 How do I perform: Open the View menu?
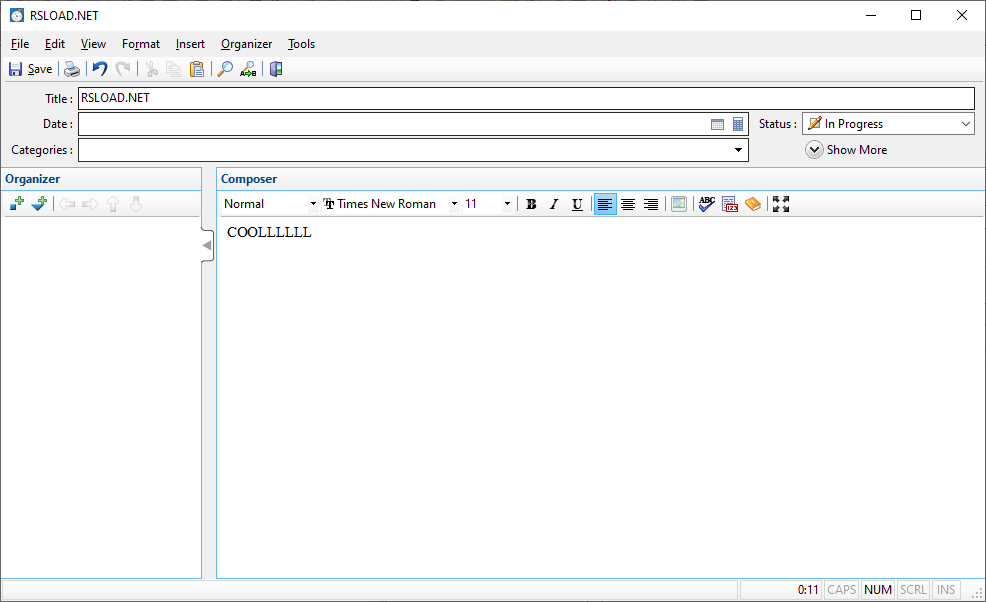(x=93, y=44)
